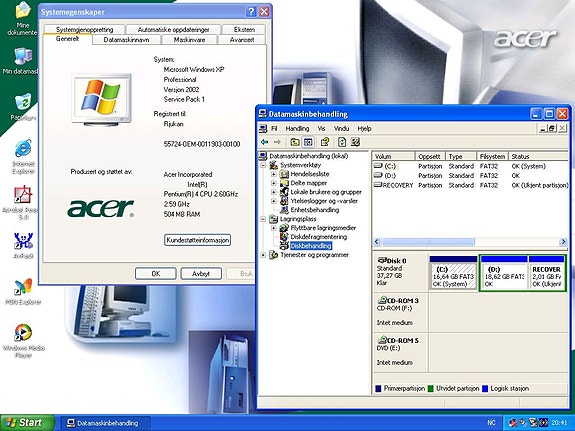Screen dimensions: 575x431
Task: Select the (D:) row in volume list
Action: click(x=470, y=176)
